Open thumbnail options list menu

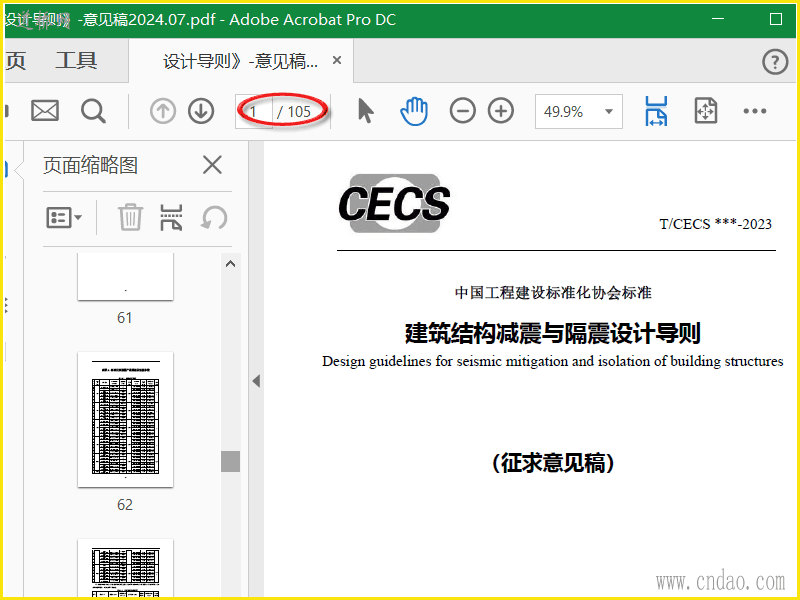(x=64, y=218)
